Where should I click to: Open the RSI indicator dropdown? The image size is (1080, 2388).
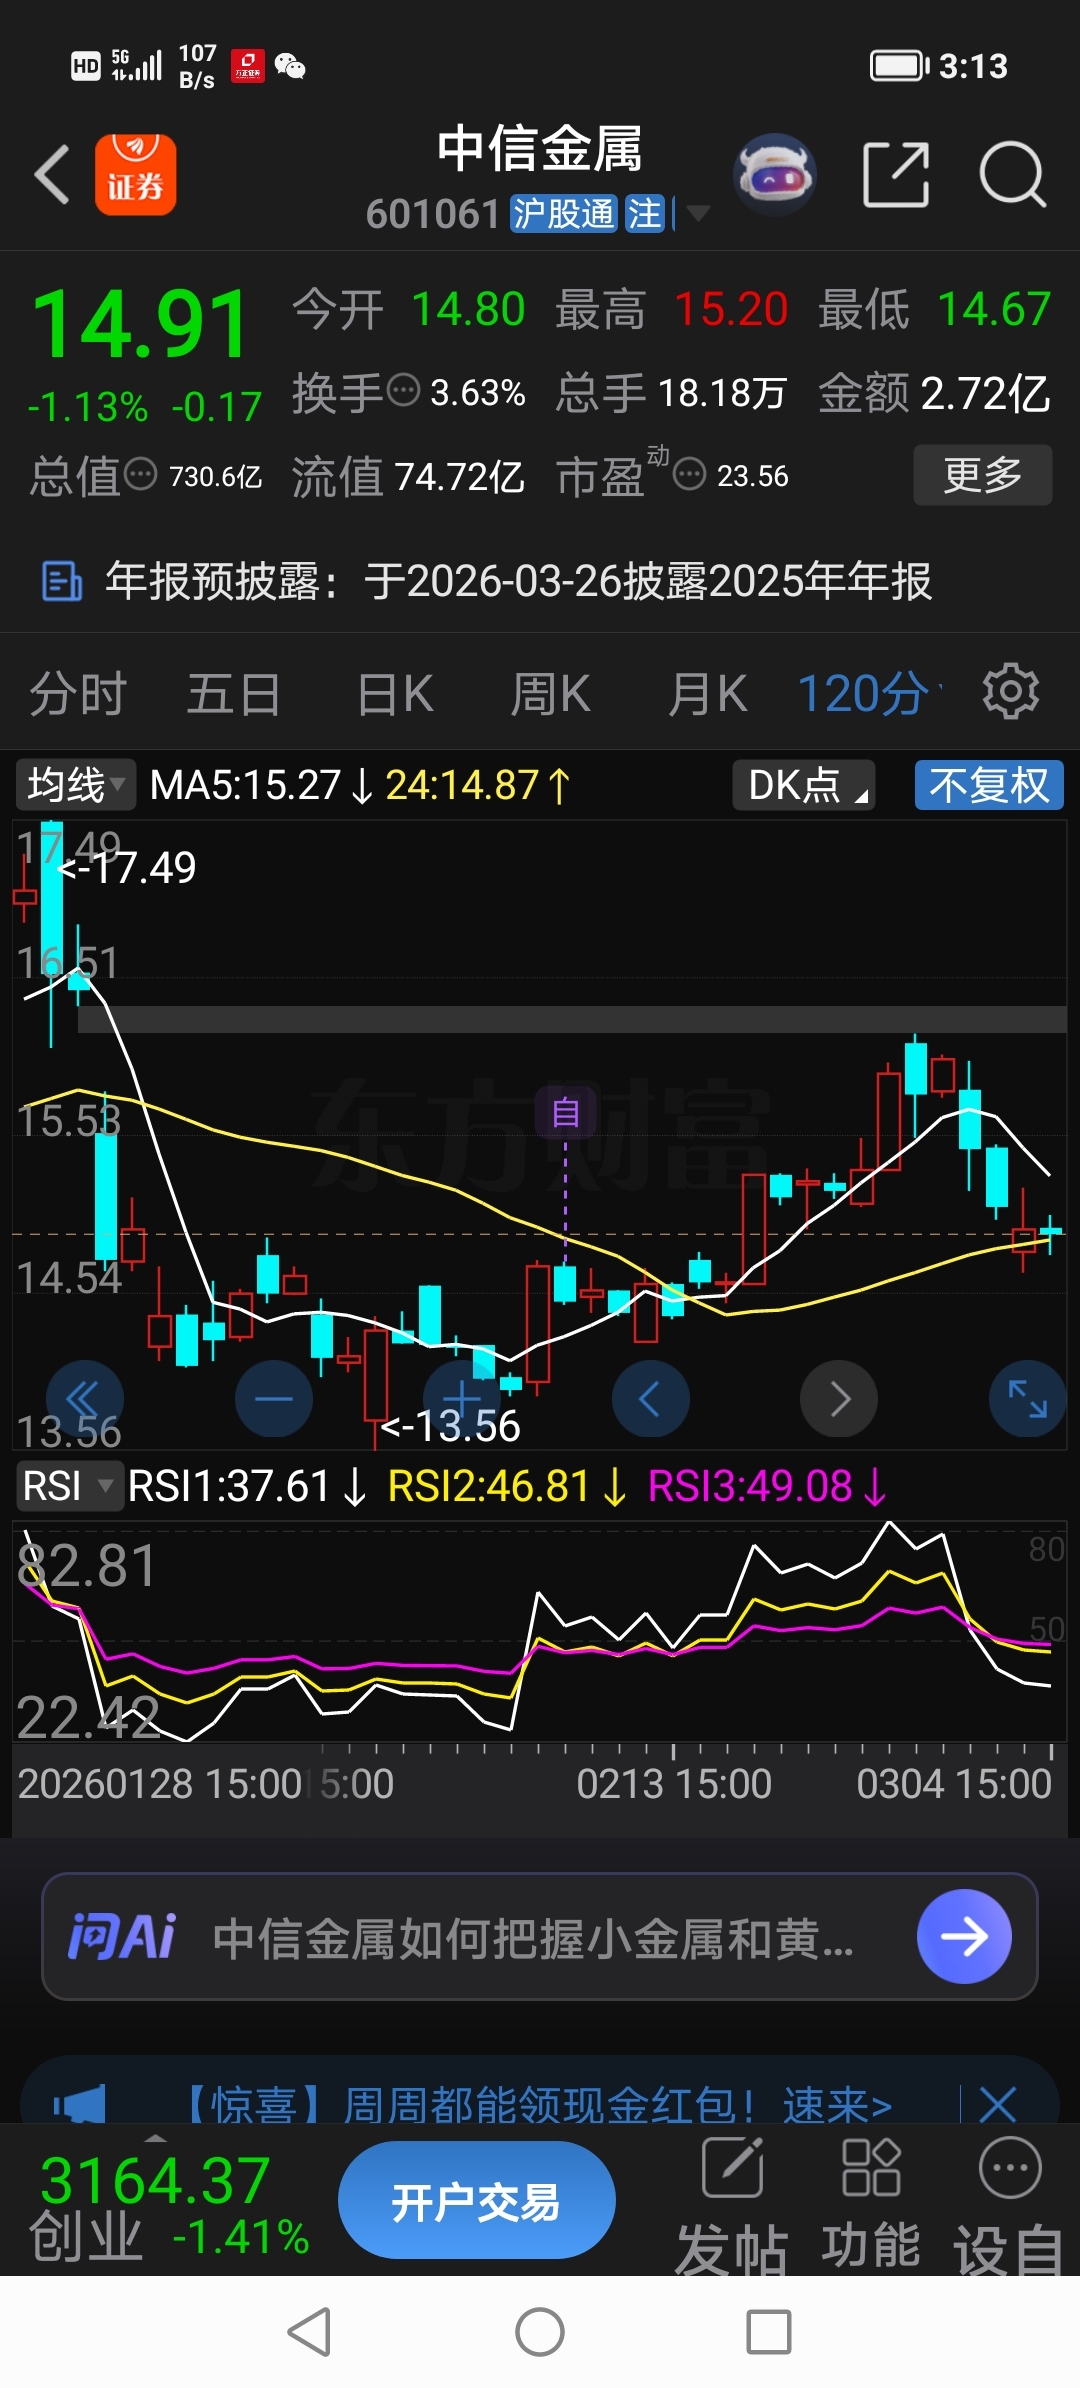[x=69, y=1486]
